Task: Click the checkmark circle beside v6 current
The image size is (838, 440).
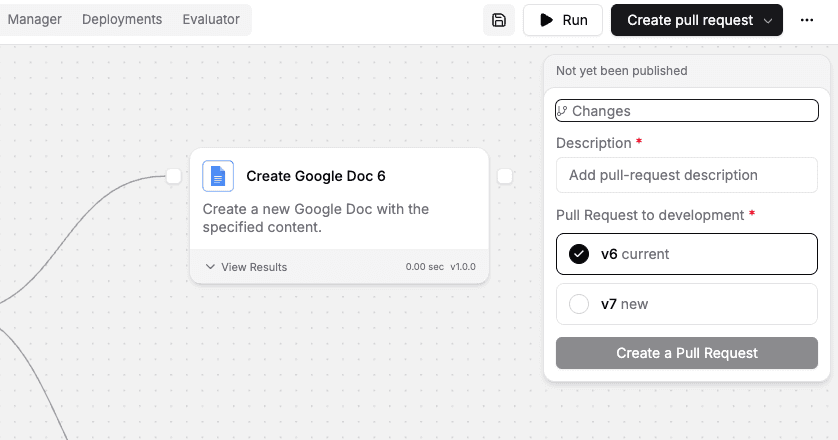Action: 579,254
